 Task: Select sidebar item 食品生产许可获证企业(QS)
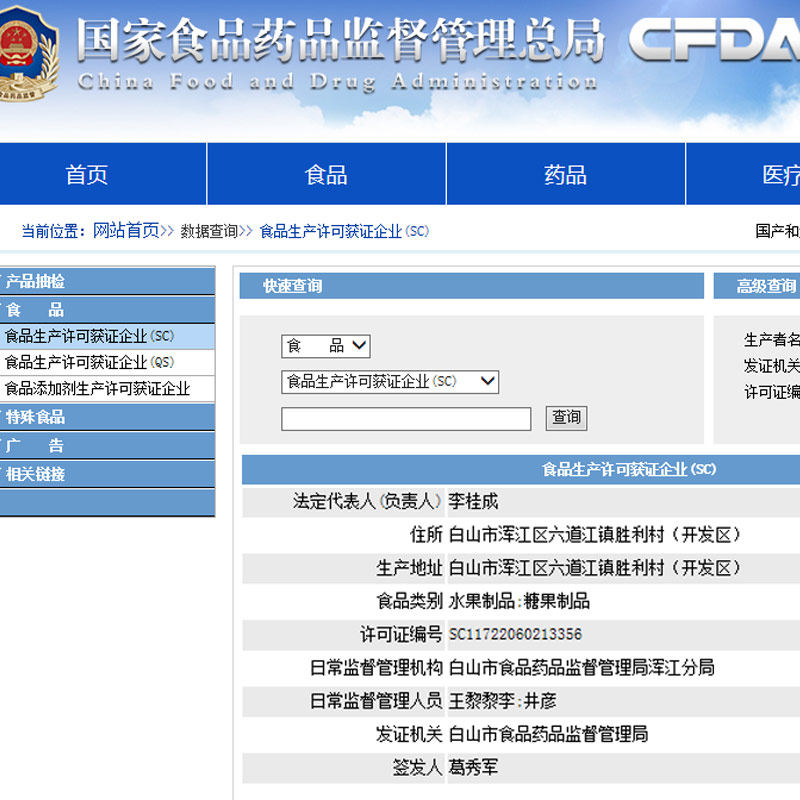107,363
